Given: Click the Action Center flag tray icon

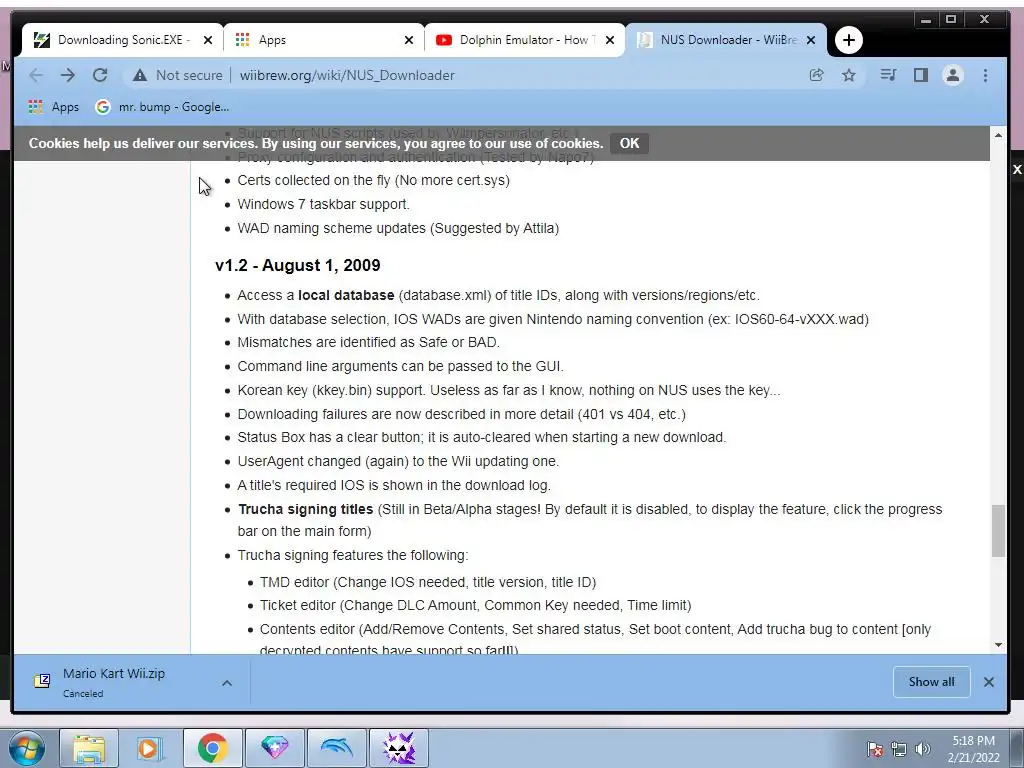Looking at the screenshot, I should (x=876, y=749).
